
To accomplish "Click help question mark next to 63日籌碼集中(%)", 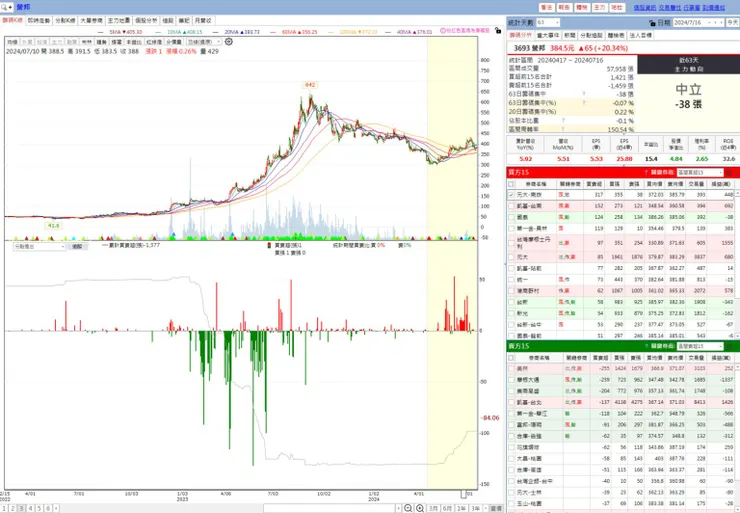I will [584, 102].
